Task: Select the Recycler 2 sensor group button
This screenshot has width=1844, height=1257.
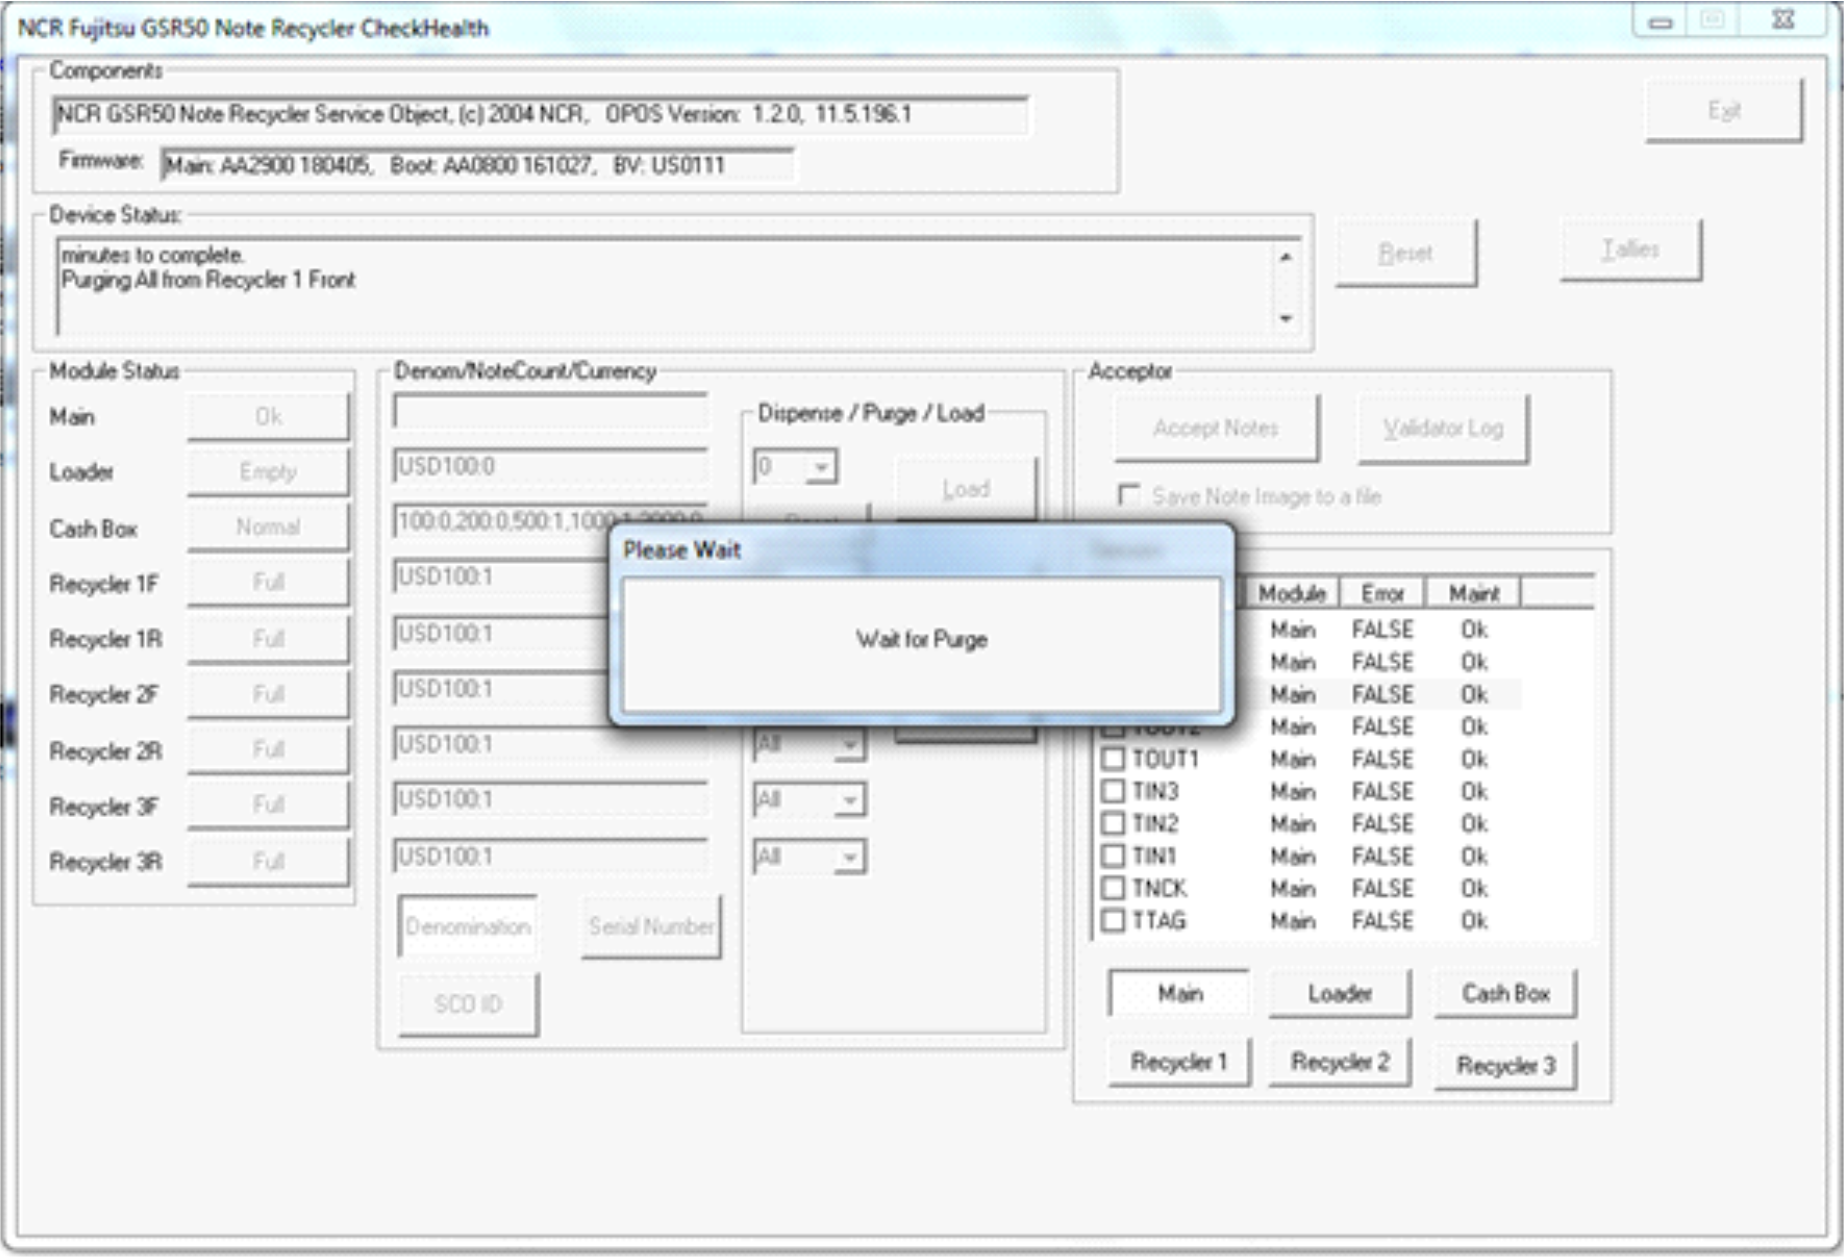Action: click(1339, 1062)
